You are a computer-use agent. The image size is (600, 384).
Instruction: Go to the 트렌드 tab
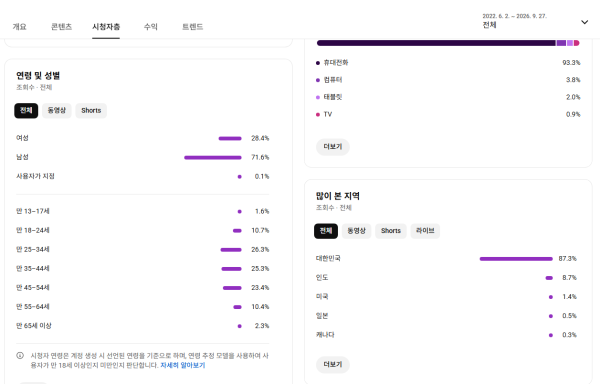(x=192, y=26)
